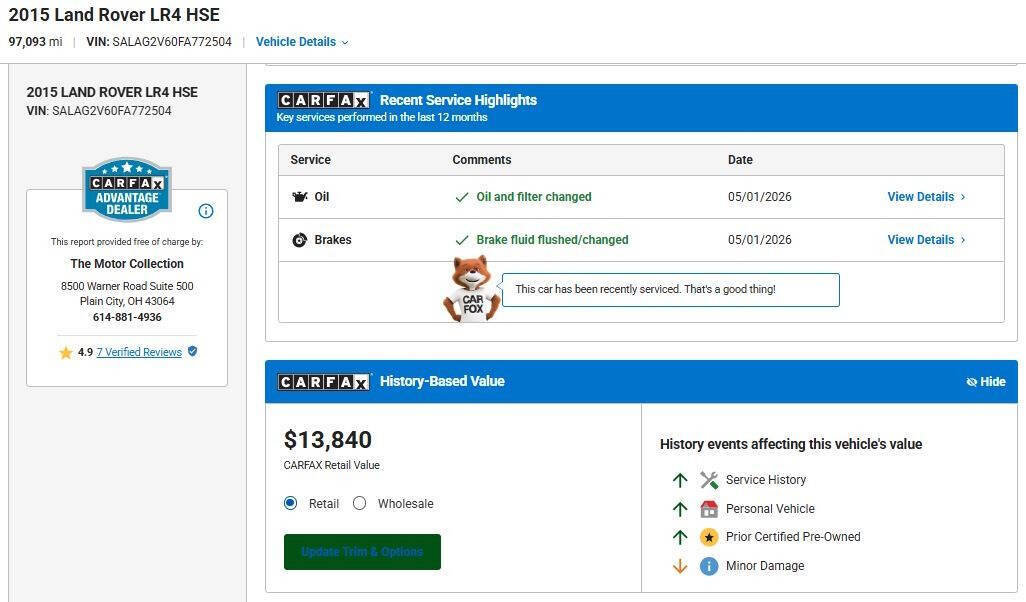Click the wrench and screwdriver Service History icon
This screenshot has width=1026, height=602.
pyautogui.click(x=709, y=480)
